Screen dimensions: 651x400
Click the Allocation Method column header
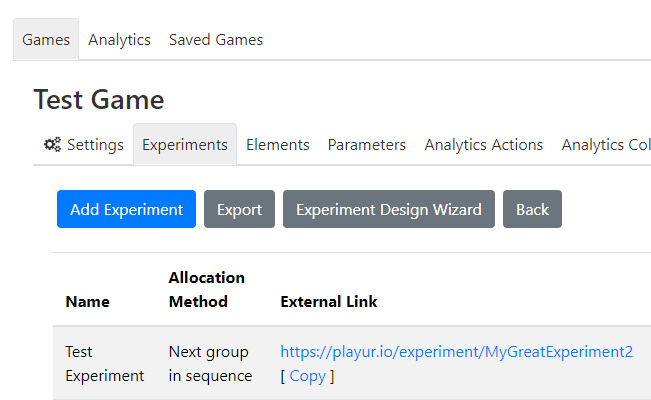coord(207,290)
